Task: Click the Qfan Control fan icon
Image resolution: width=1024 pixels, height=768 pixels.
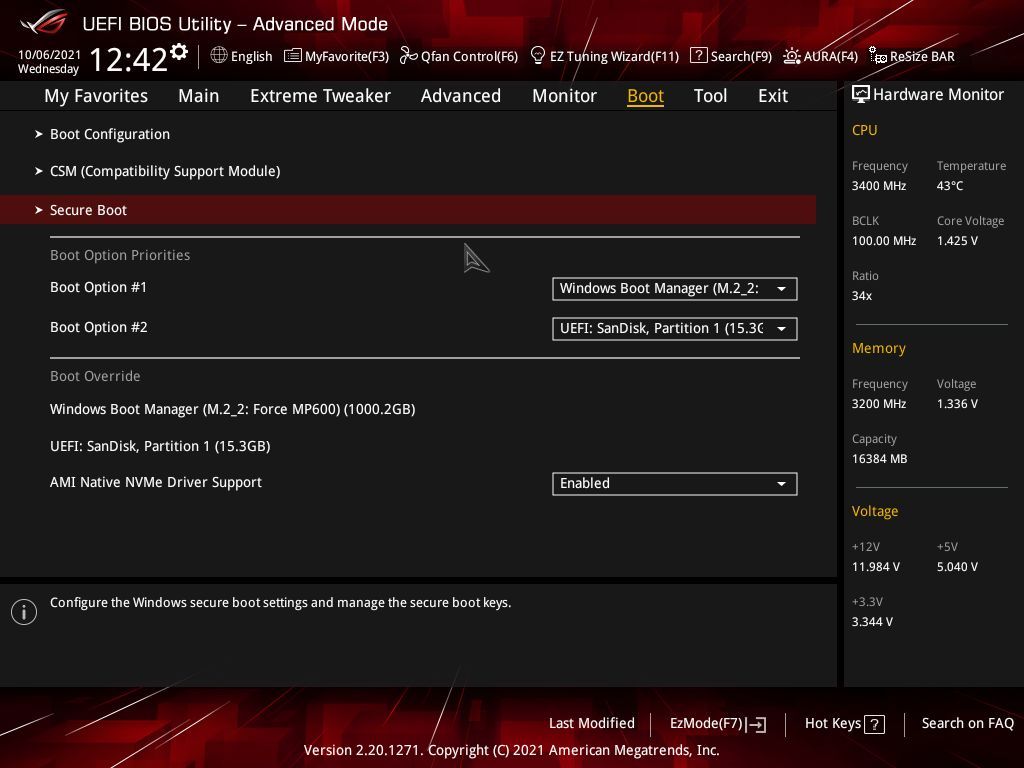Action: pyautogui.click(x=408, y=56)
